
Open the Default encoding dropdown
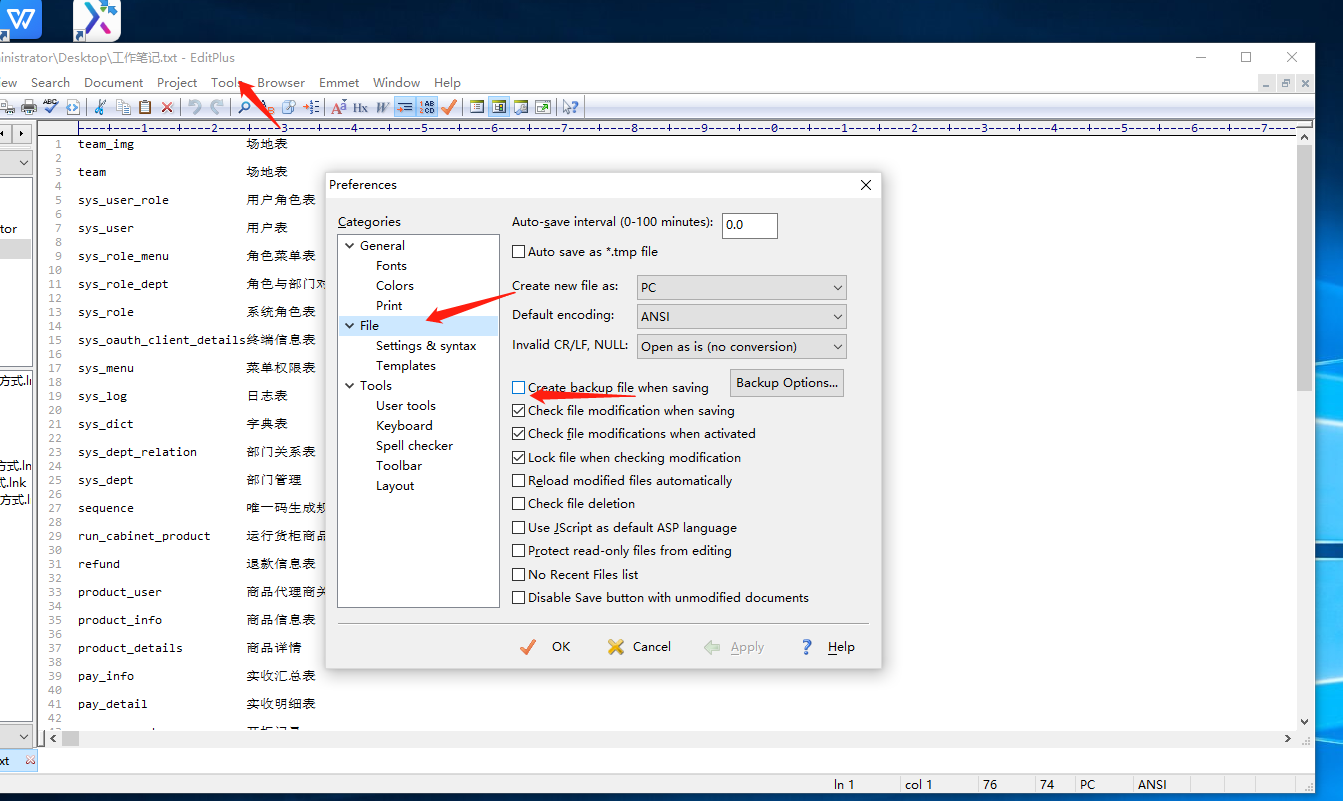[x=742, y=316]
